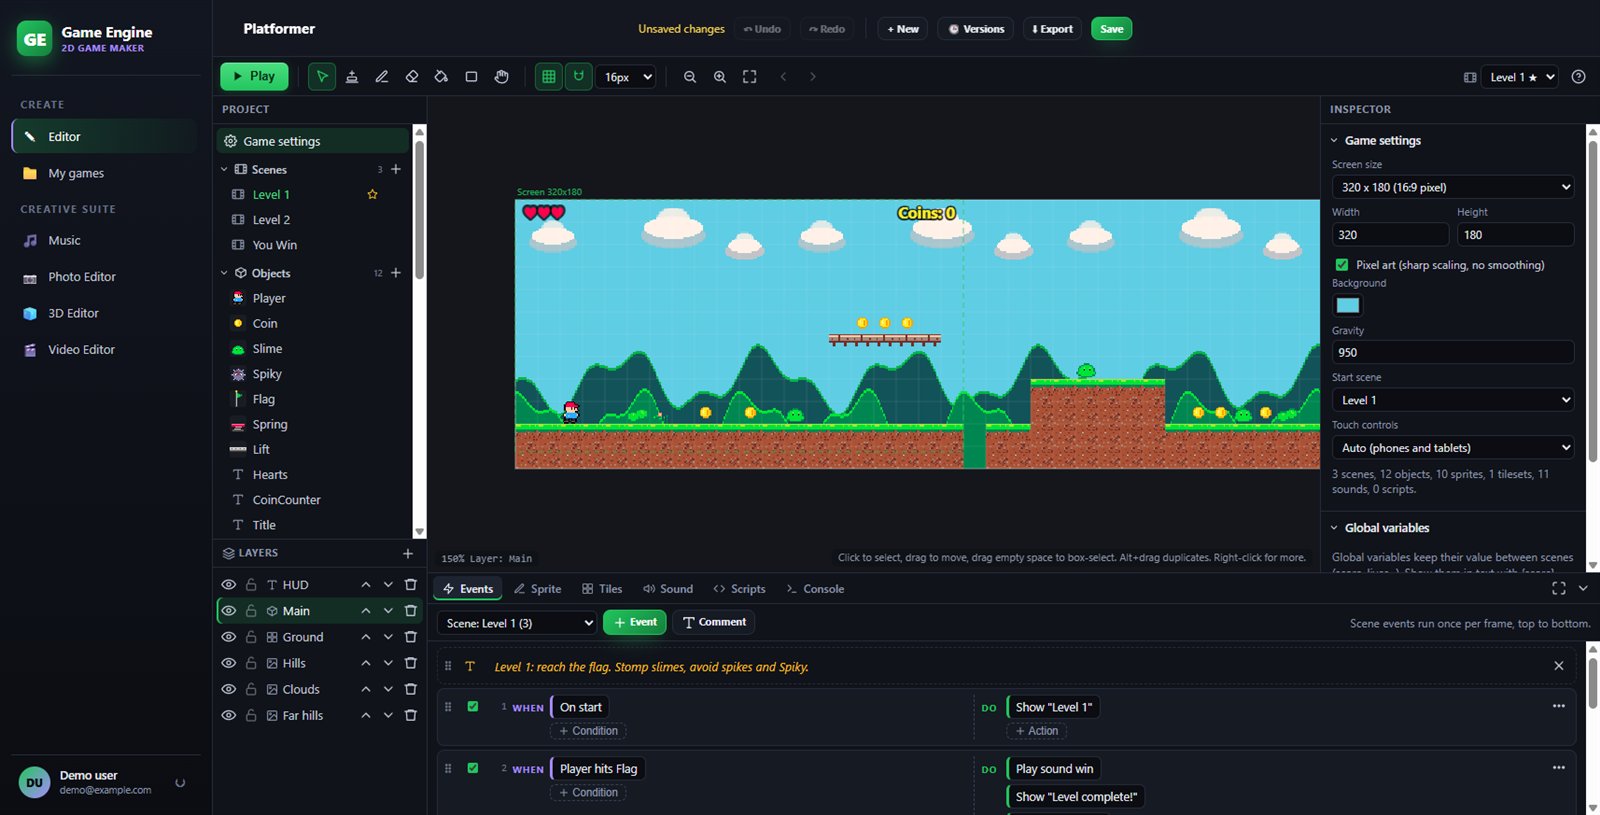
Task: Switch to the Sound tab
Action: (x=668, y=589)
